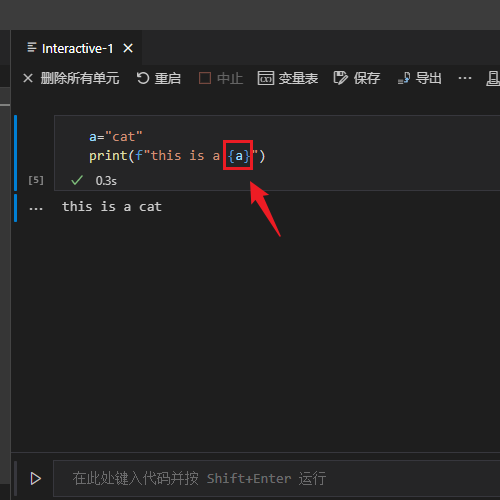Click the 变量表 label
The height and width of the screenshot is (500, 500).
(298, 79)
